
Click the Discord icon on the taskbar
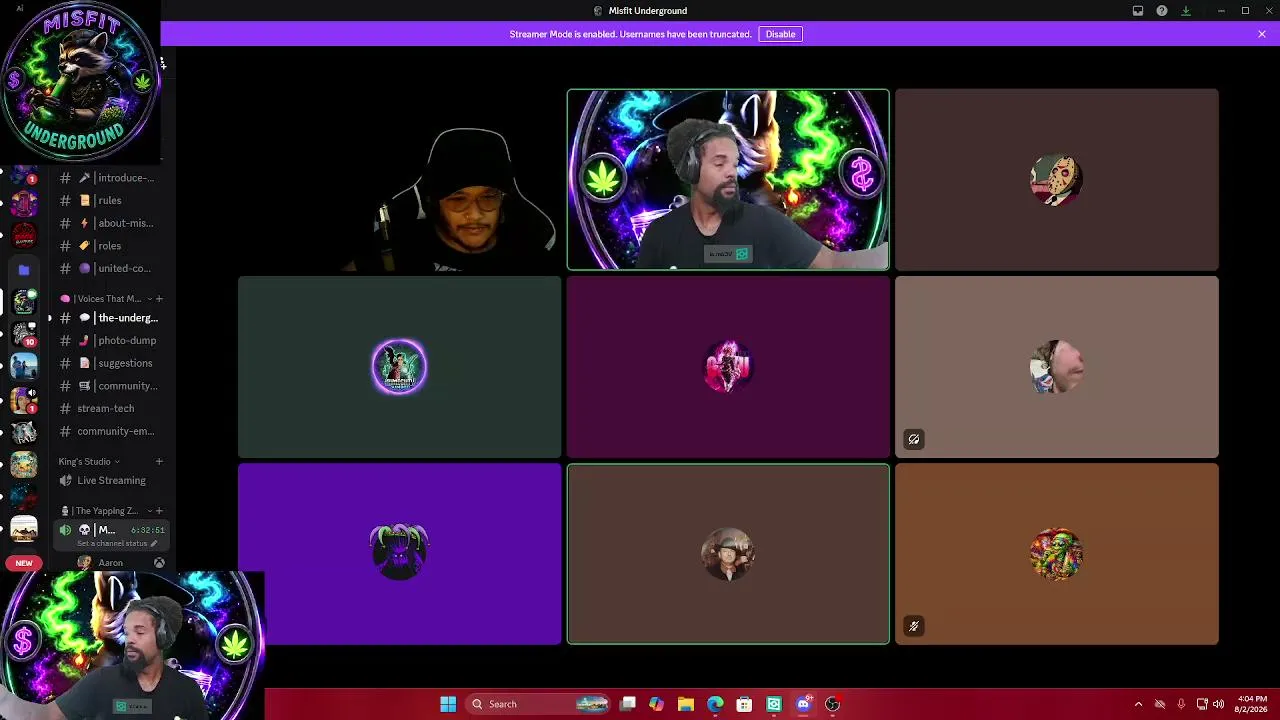click(803, 704)
